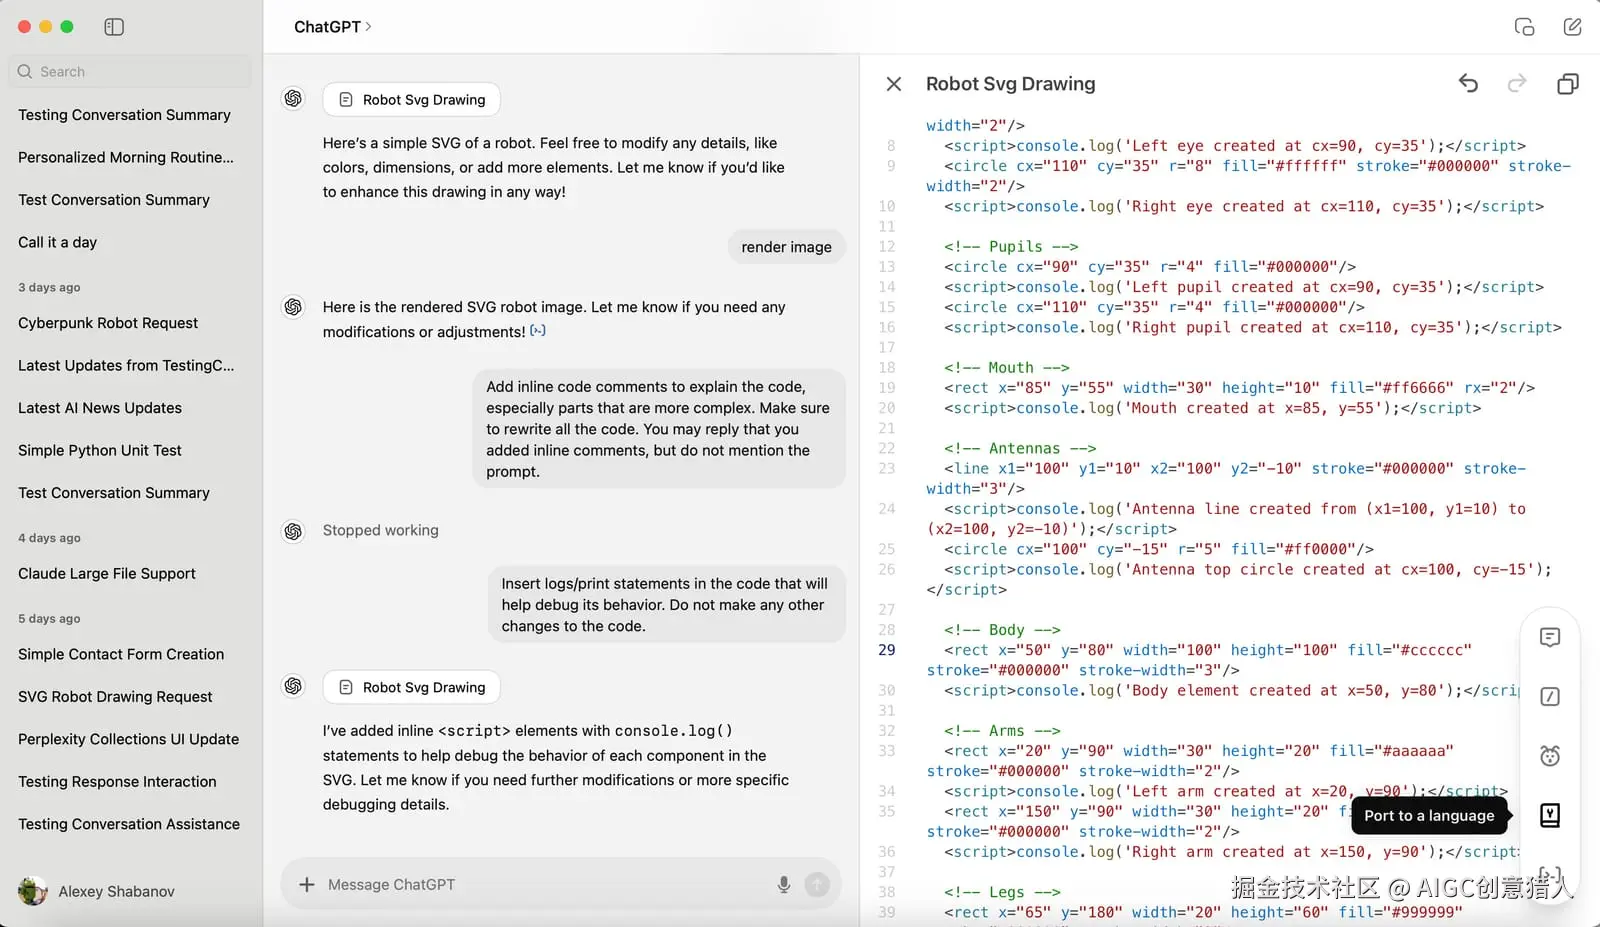Click the Body comment in code

tap(1002, 630)
